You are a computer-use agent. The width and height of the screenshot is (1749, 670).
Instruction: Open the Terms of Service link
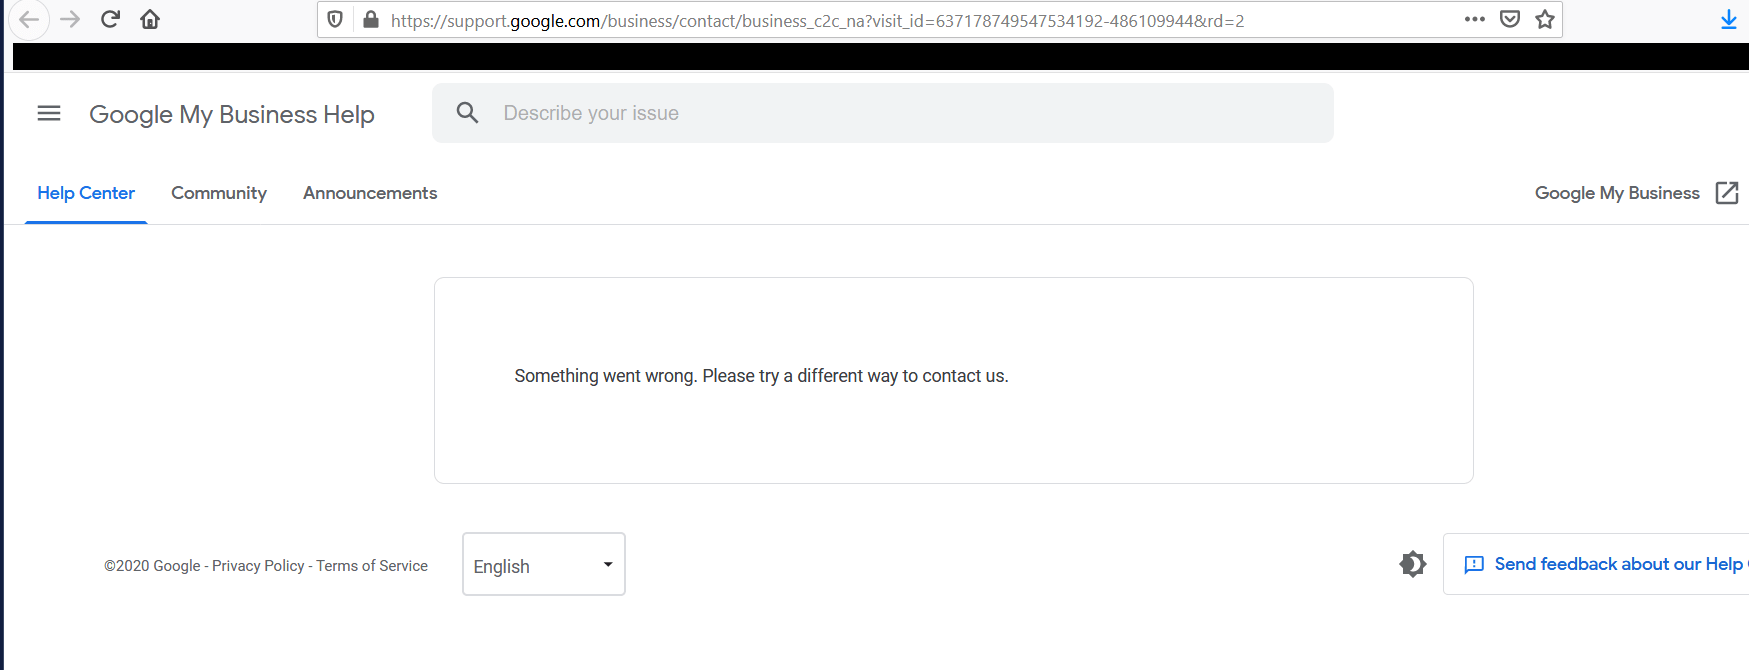click(372, 566)
